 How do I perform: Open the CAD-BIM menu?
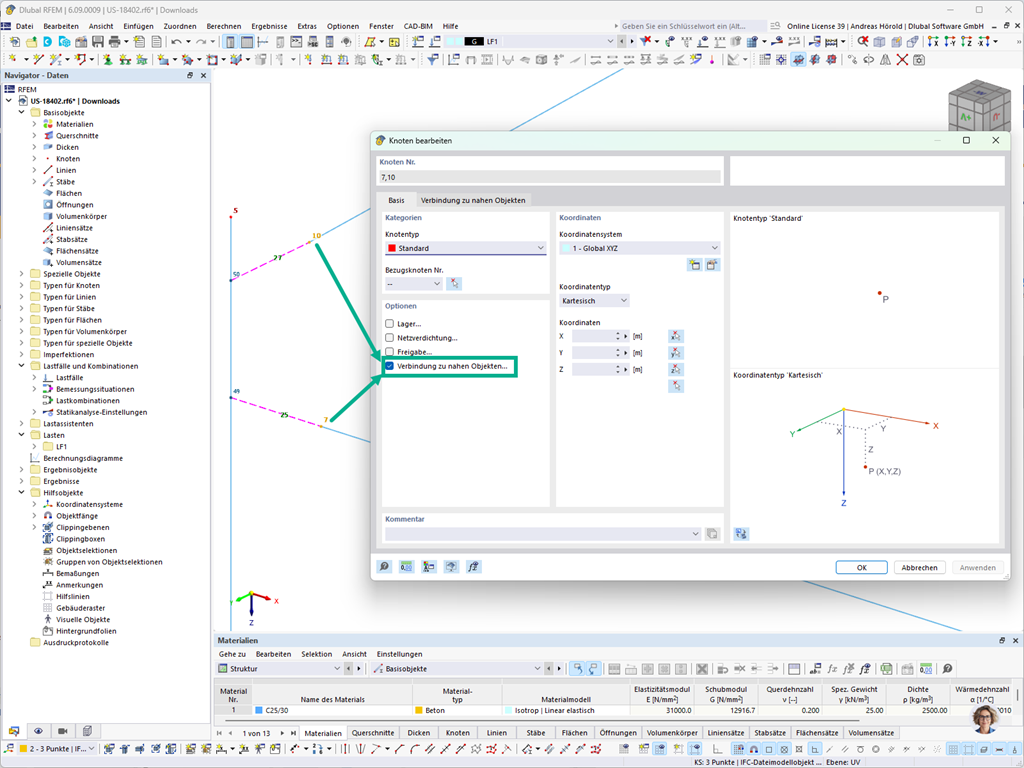point(418,26)
